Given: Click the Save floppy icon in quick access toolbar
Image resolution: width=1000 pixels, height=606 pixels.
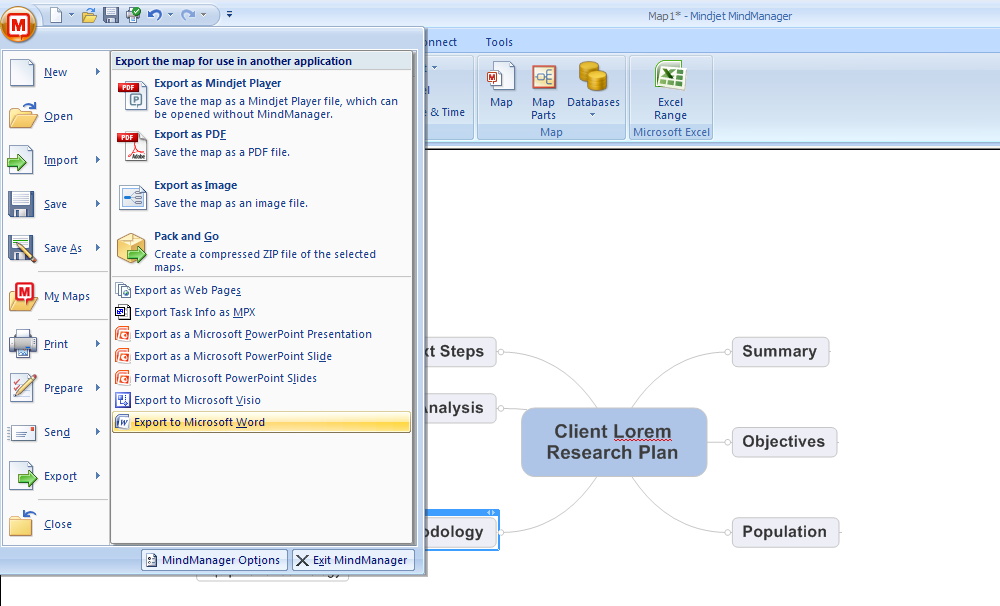Looking at the screenshot, I should tap(111, 15).
